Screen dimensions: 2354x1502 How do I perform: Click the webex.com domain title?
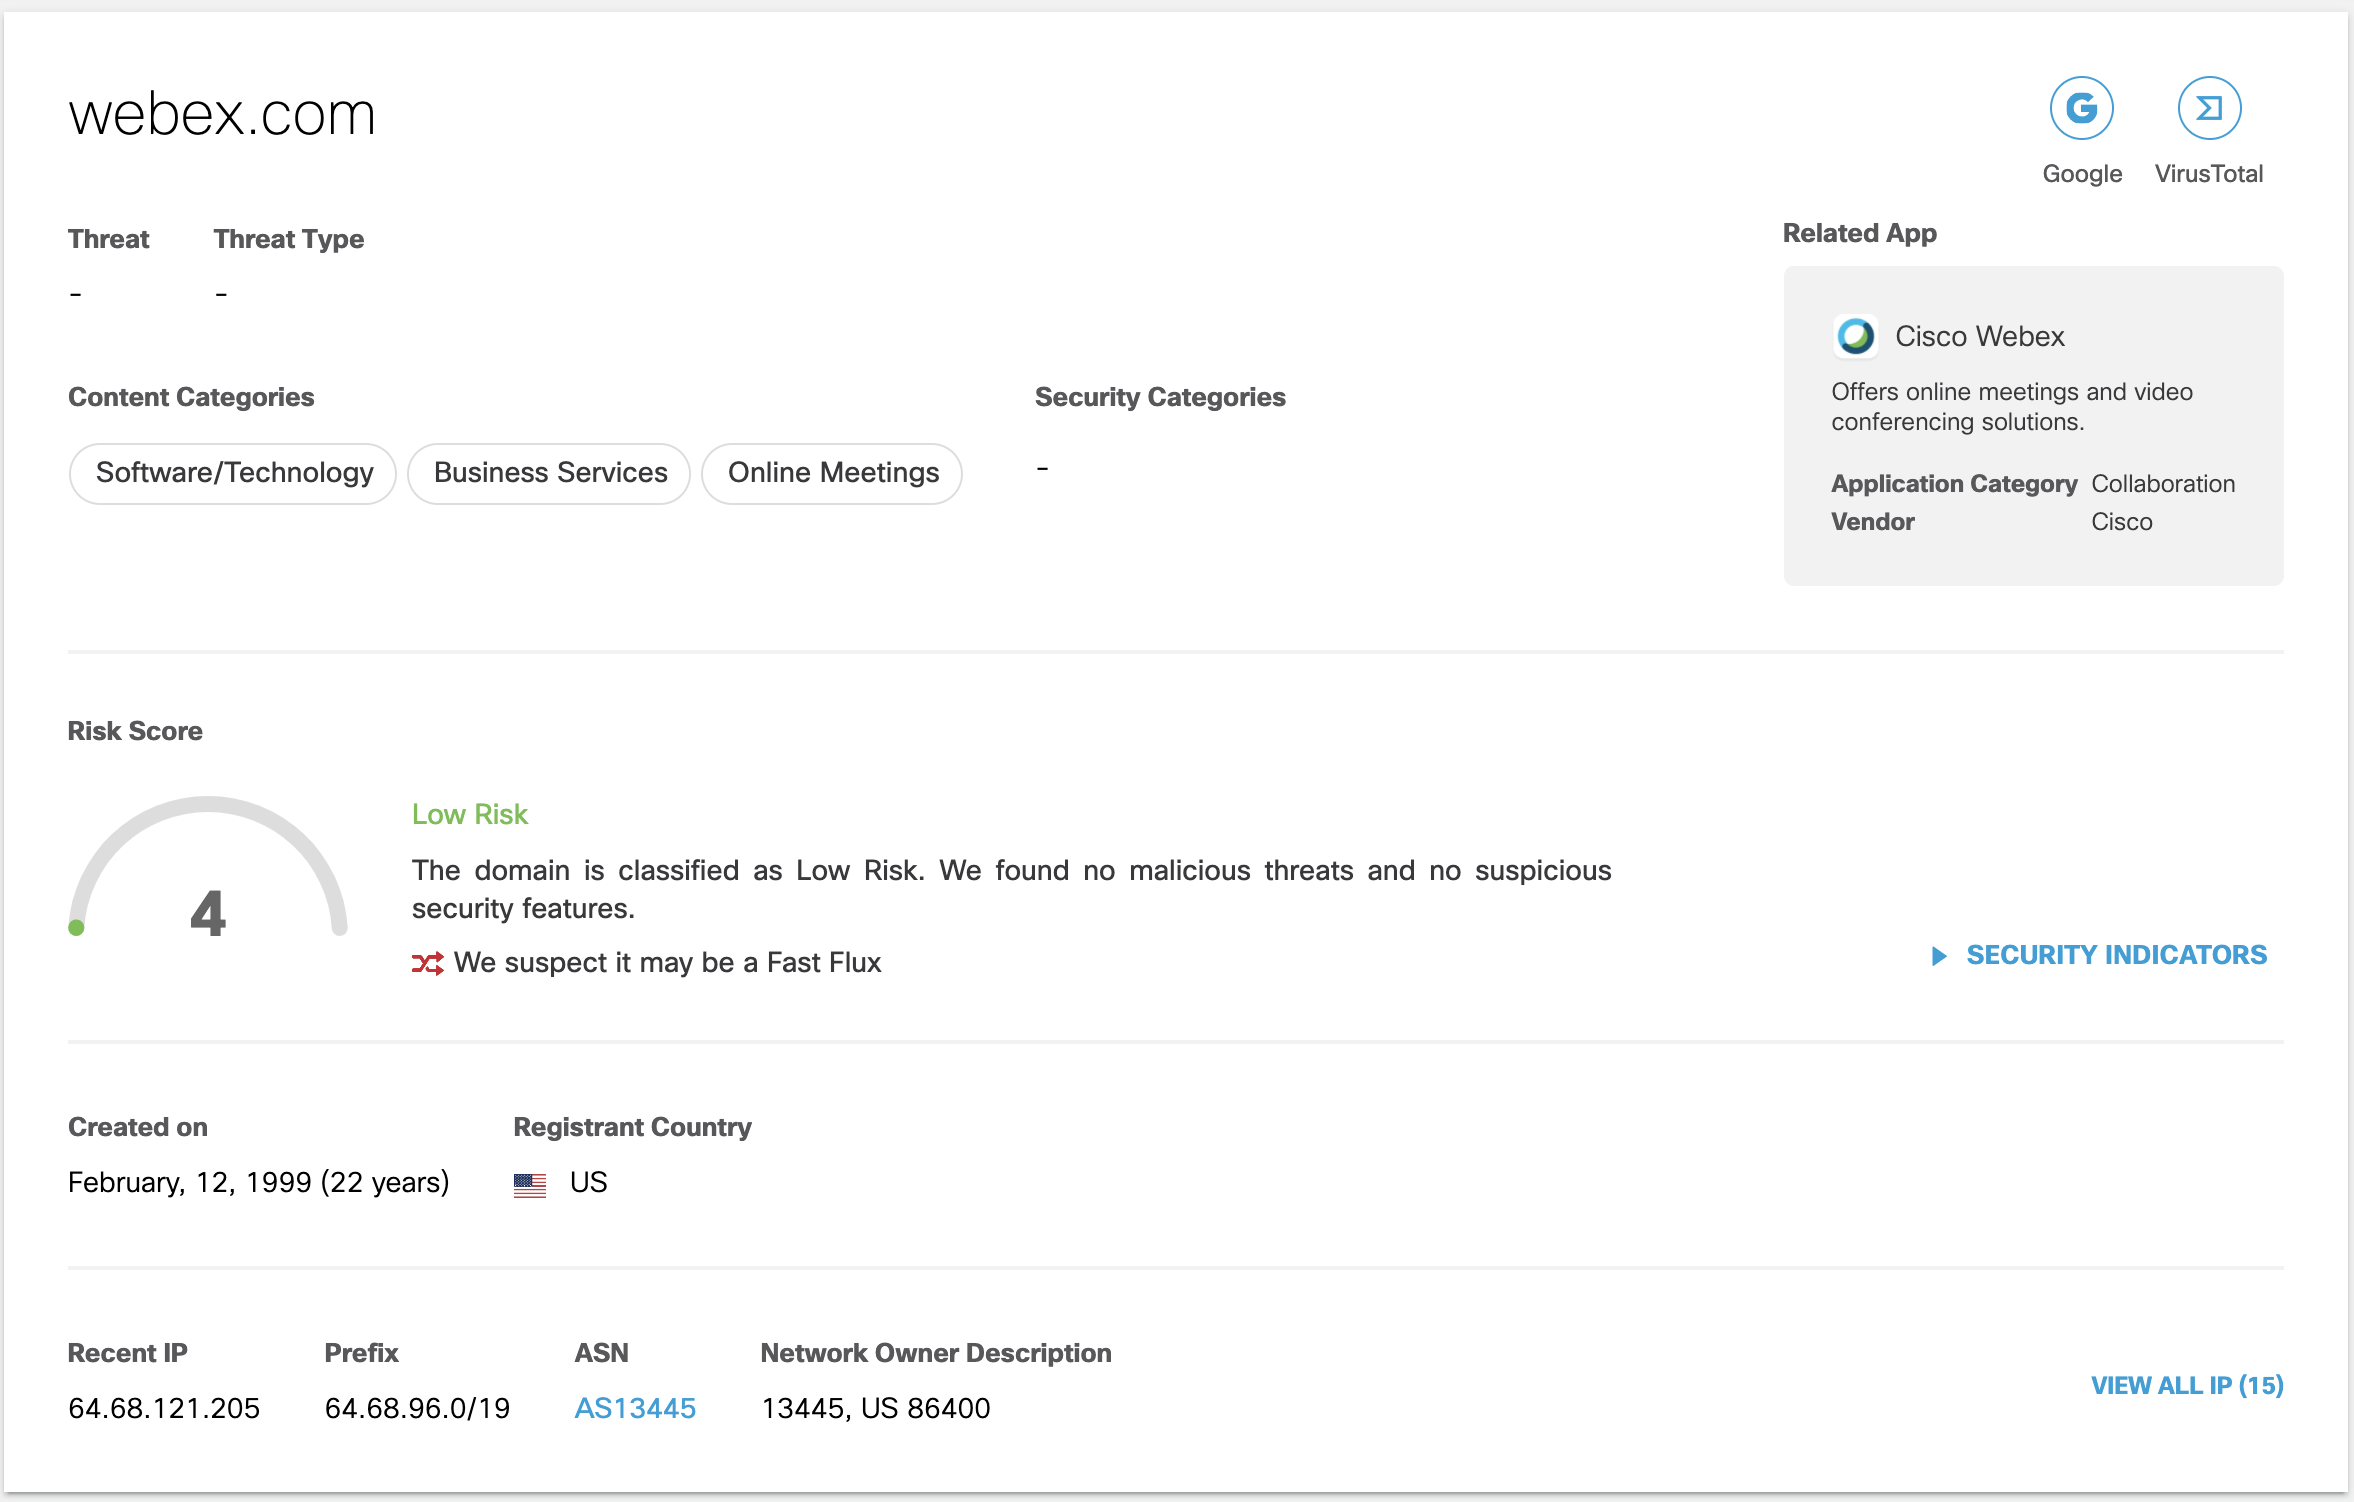[x=222, y=114]
